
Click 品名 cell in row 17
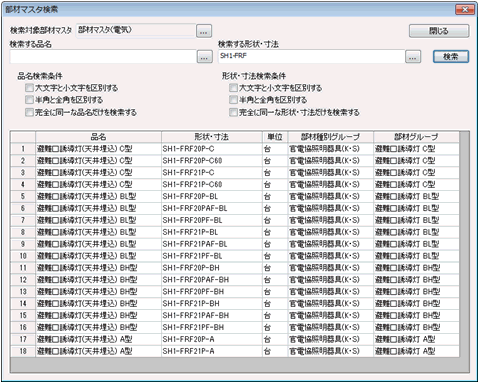(98, 339)
